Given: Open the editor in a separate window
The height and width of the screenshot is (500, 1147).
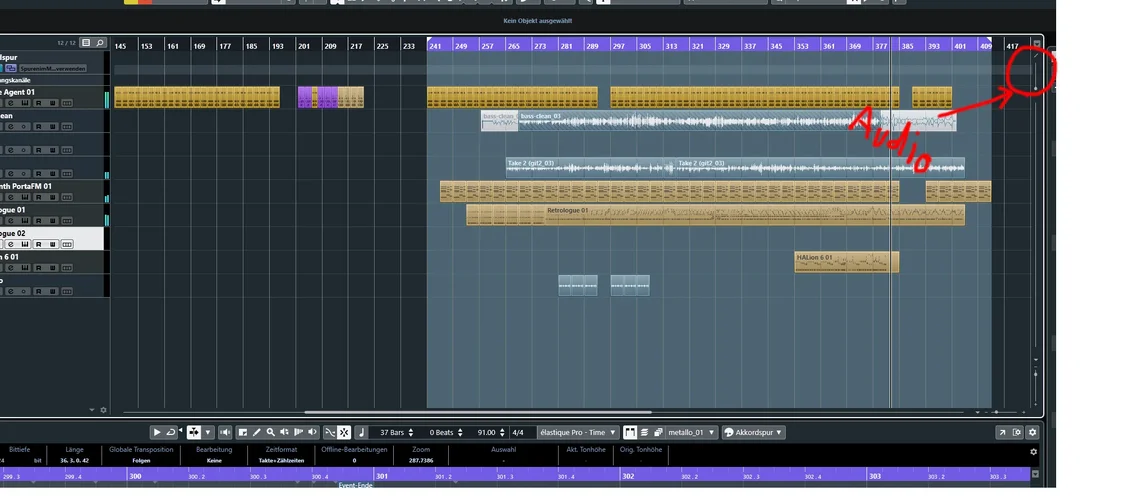Looking at the screenshot, I should 1001,432.
